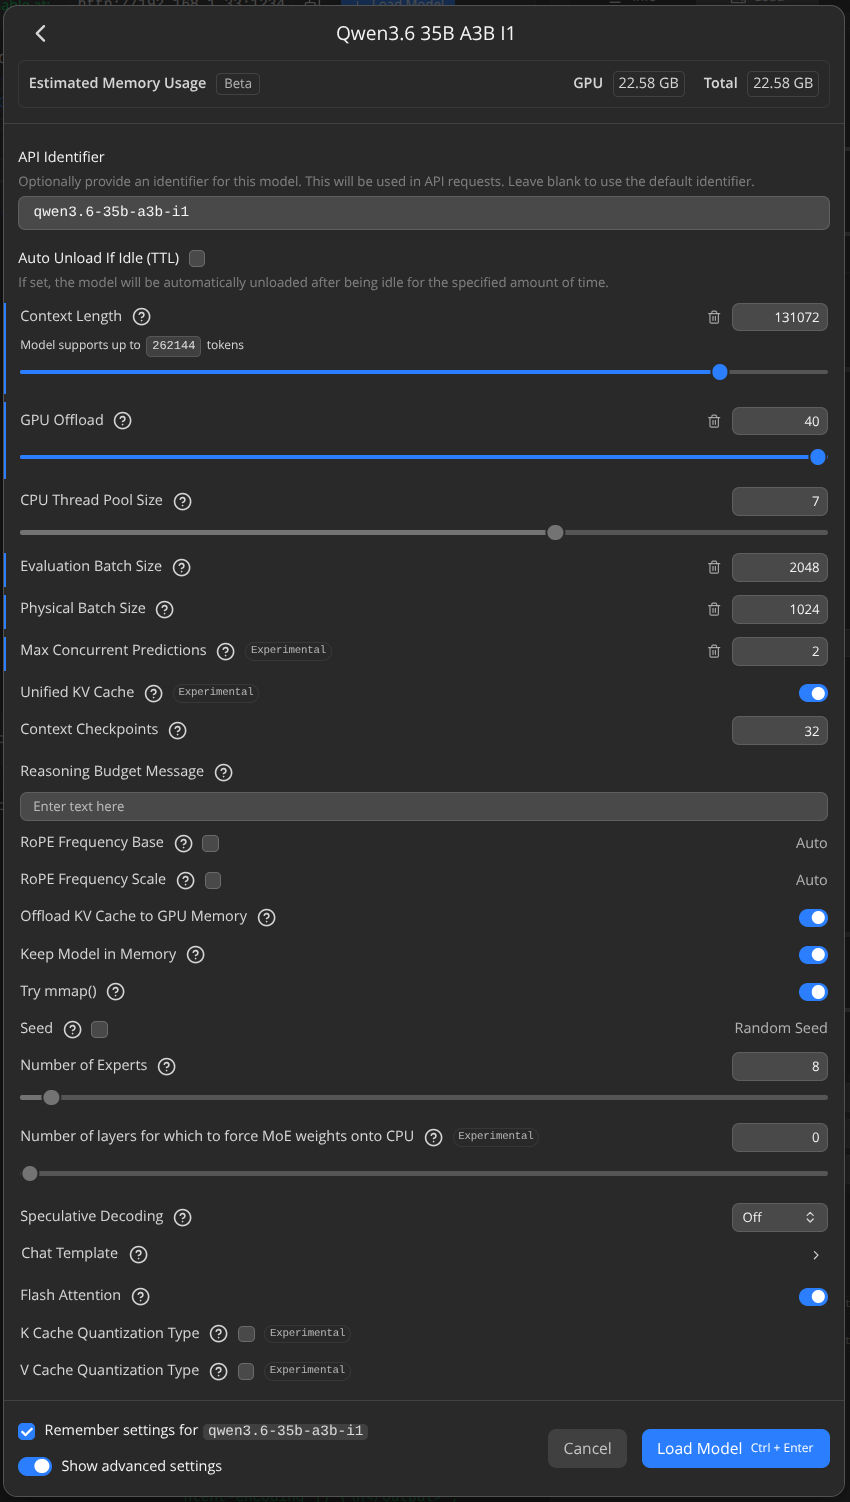Enable RoPE Frequency Base checkbox

click(211, 843)
